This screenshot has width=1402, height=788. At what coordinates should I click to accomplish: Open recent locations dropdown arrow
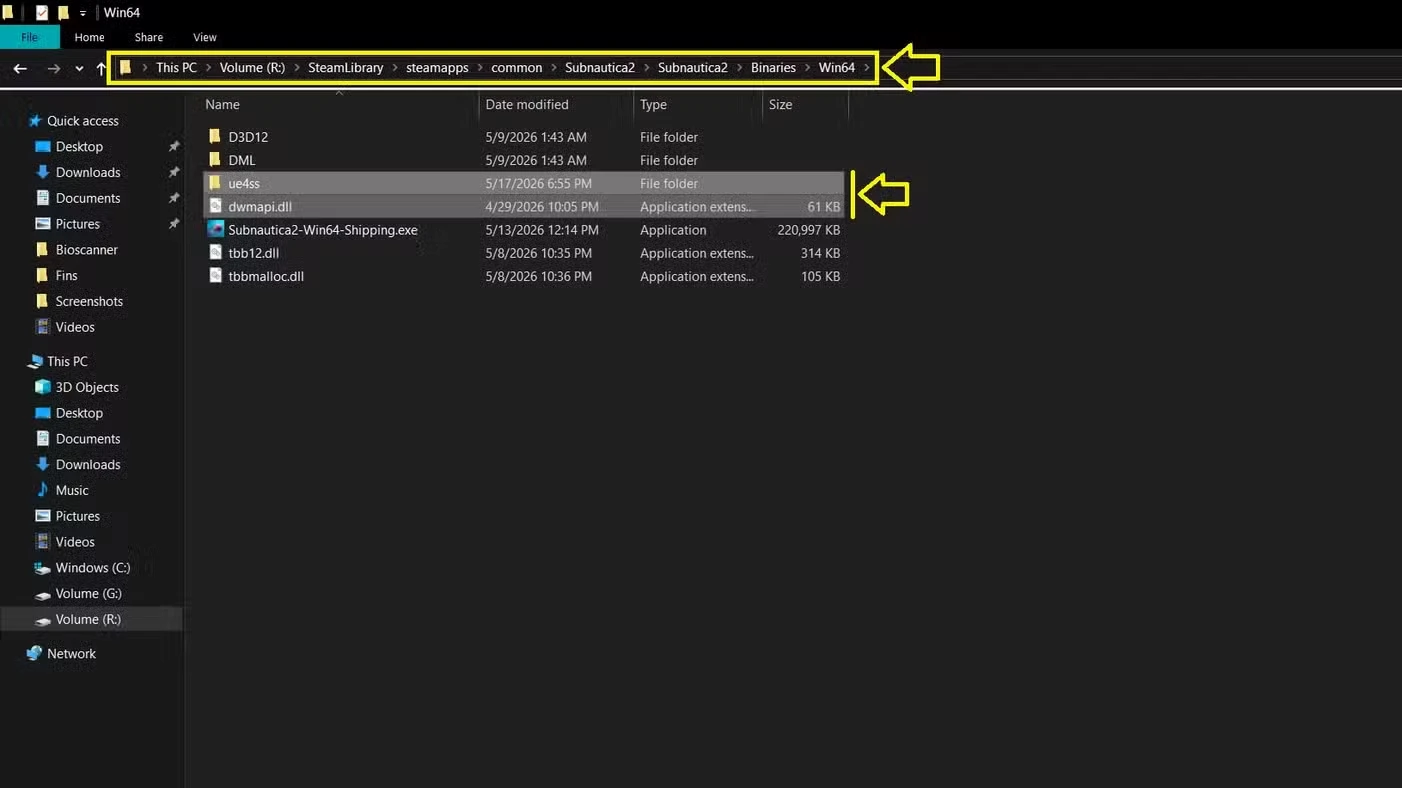pos(79,68)
